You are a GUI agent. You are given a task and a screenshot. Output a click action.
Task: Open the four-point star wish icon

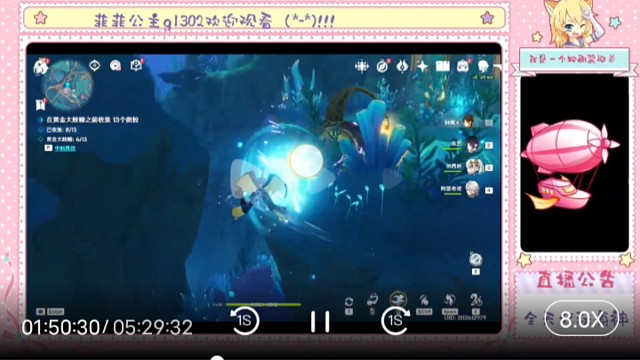(422, 66)
